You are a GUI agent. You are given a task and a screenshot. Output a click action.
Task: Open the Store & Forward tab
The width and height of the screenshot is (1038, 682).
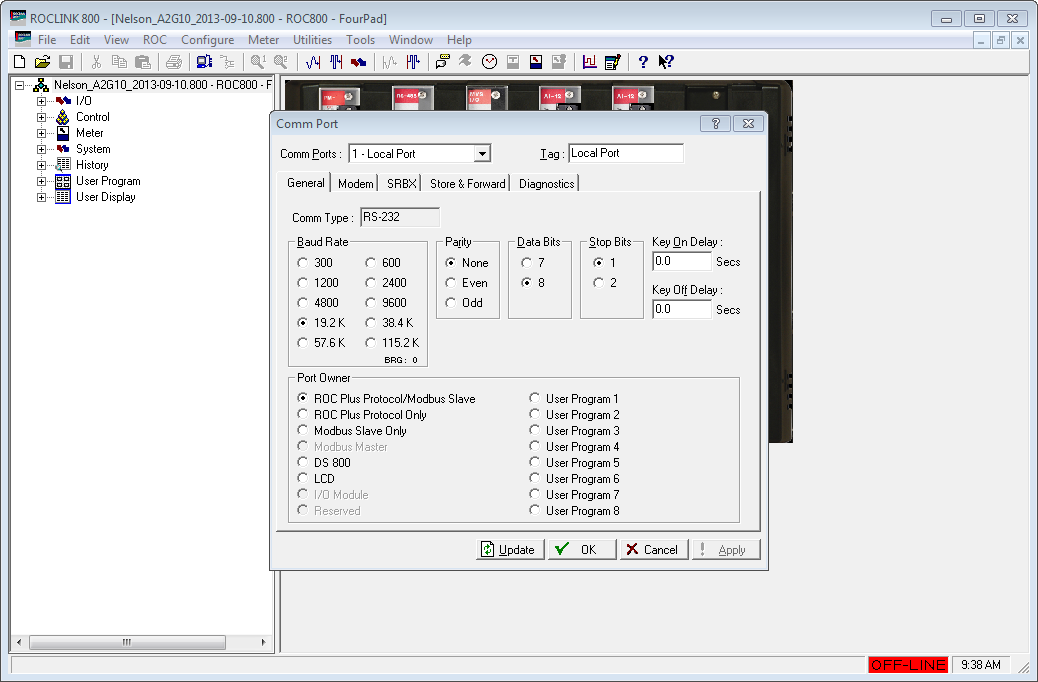467,184
